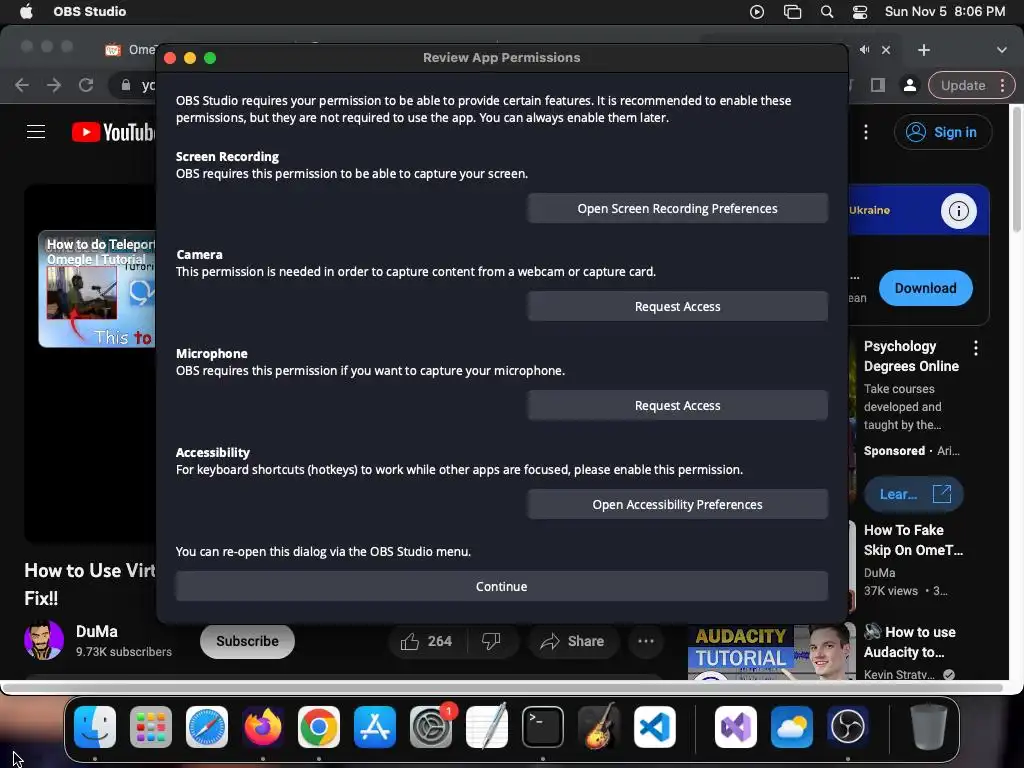
Task: Open Terminal from the Dock
Action: point(543,727)
